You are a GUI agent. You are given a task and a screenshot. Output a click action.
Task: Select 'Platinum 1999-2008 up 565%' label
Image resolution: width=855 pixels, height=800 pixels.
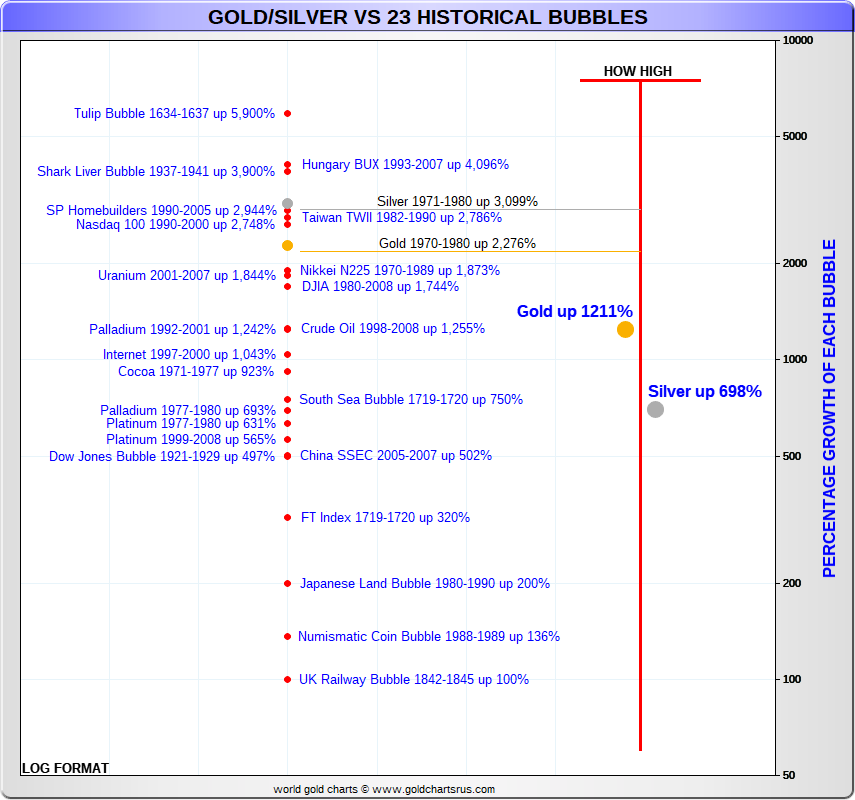[x=191, y=440]
